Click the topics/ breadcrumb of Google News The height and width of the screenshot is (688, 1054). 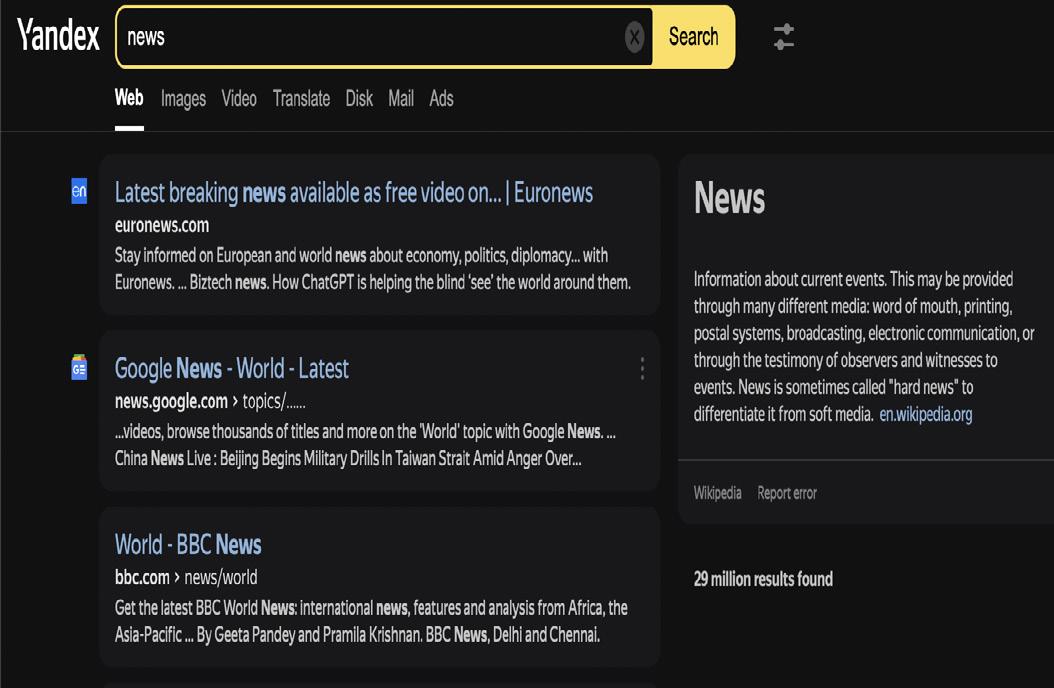[274, 402]
